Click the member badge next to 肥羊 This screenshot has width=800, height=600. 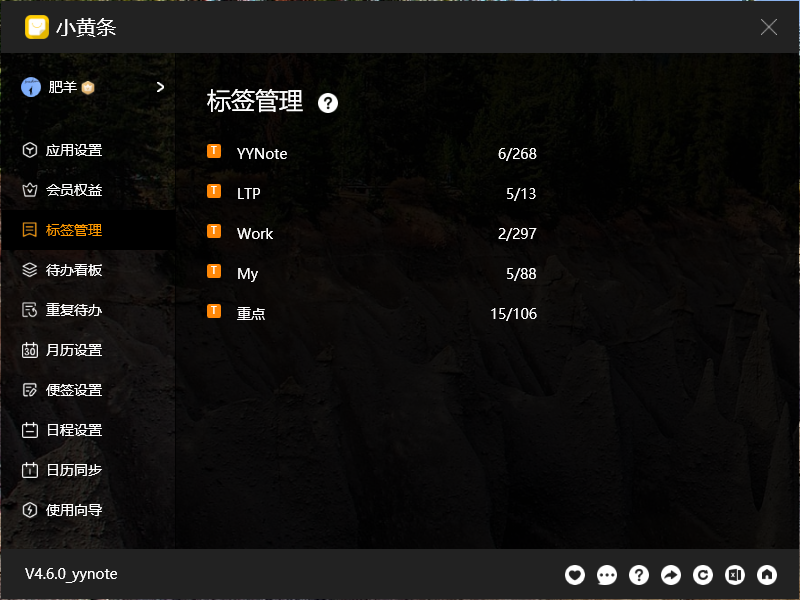point(88,88)
